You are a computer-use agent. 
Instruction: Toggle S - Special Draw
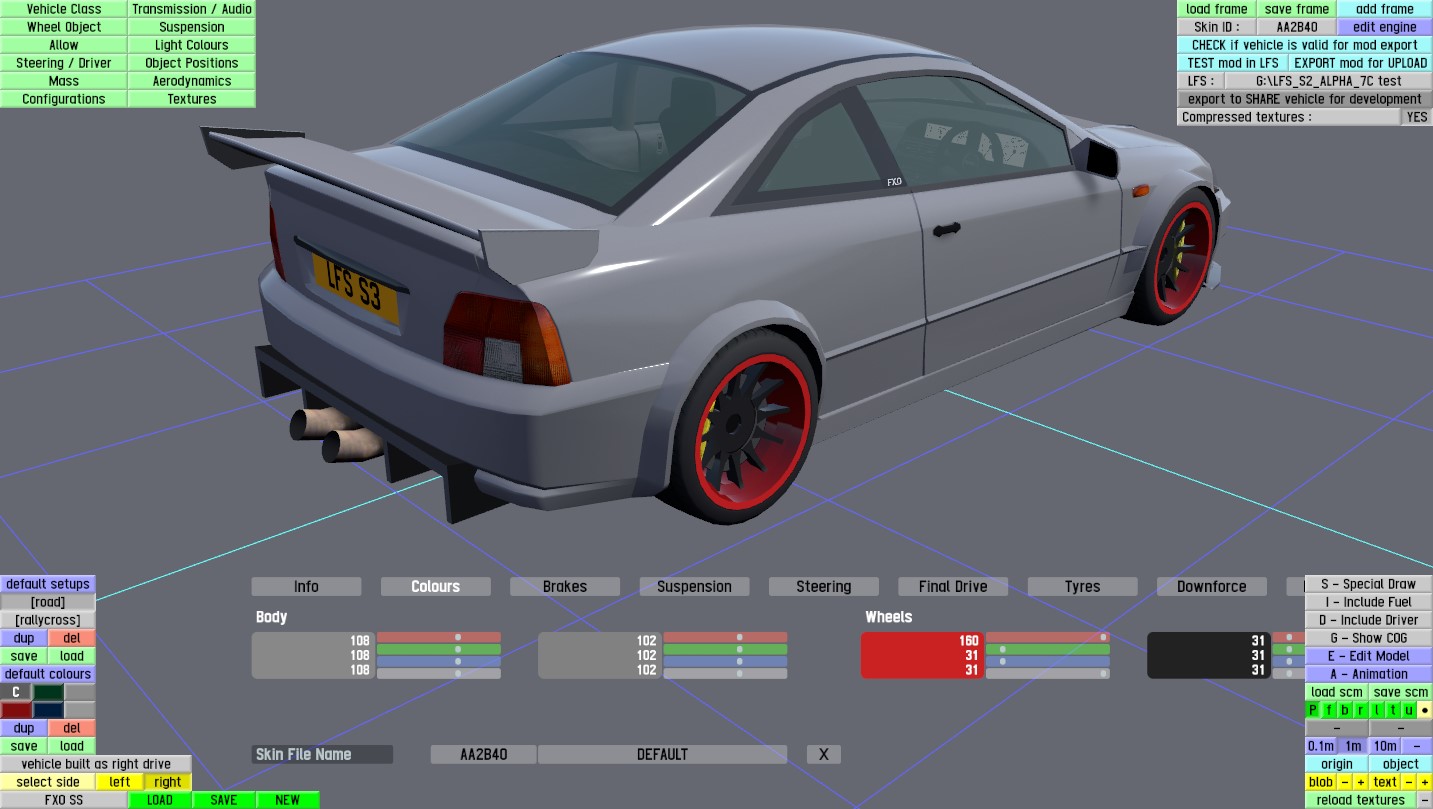coord(1368,584)
